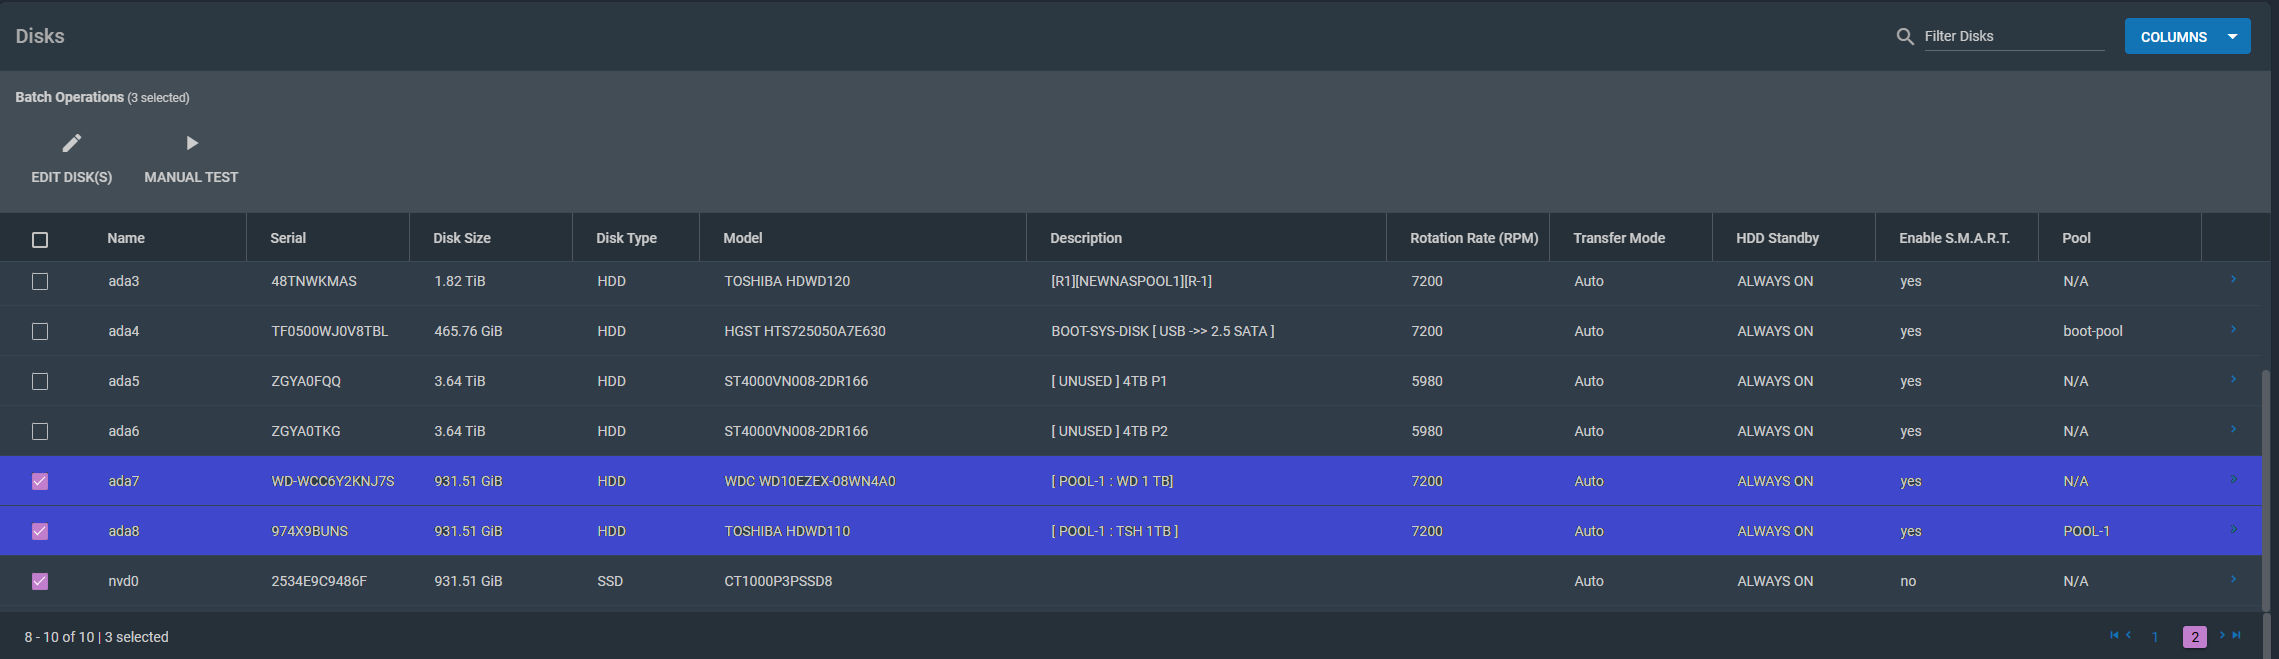Open the Columns dropdown

[2187, 37]
